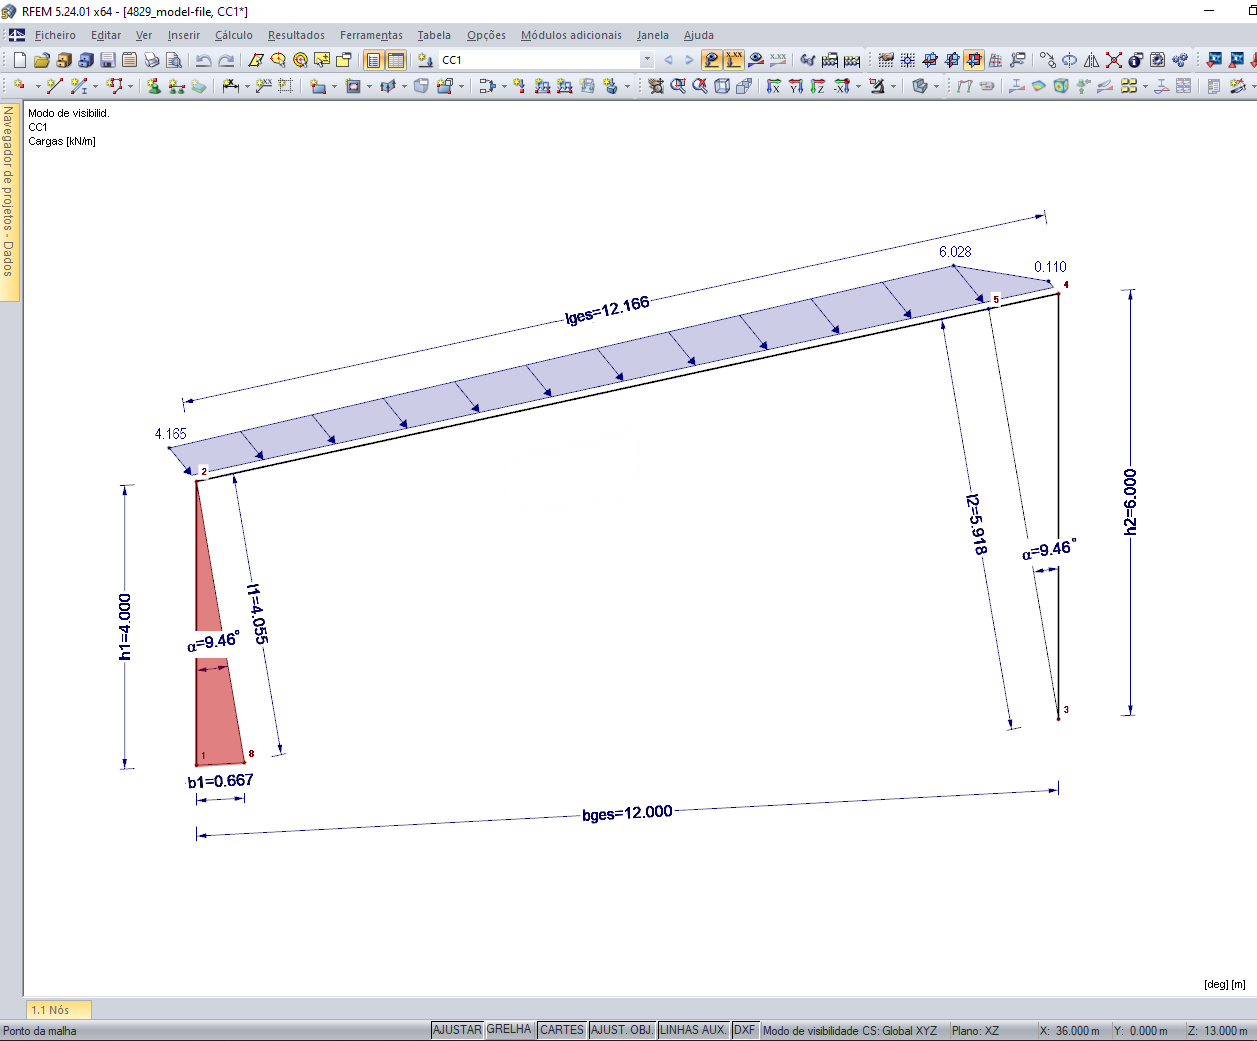Toggle AJUSTAR snap in status bar
The height and width of the screenshot is (1041, 1257).
click(457, 1030)
